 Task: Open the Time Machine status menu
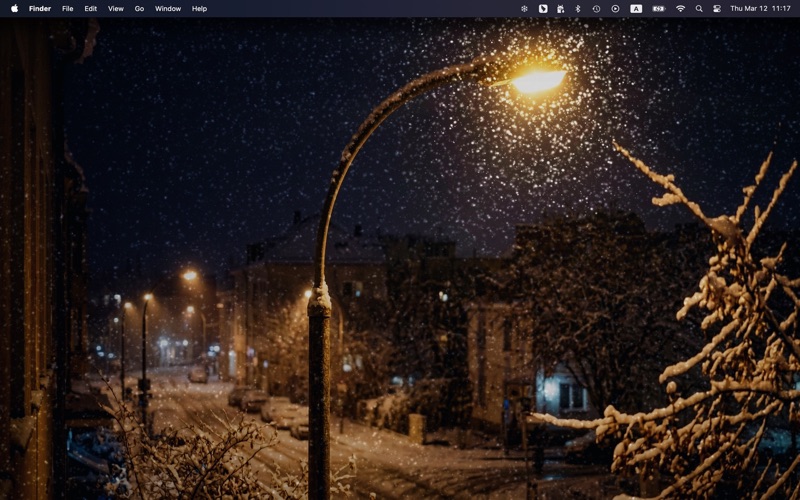click(x=596, y=8)
